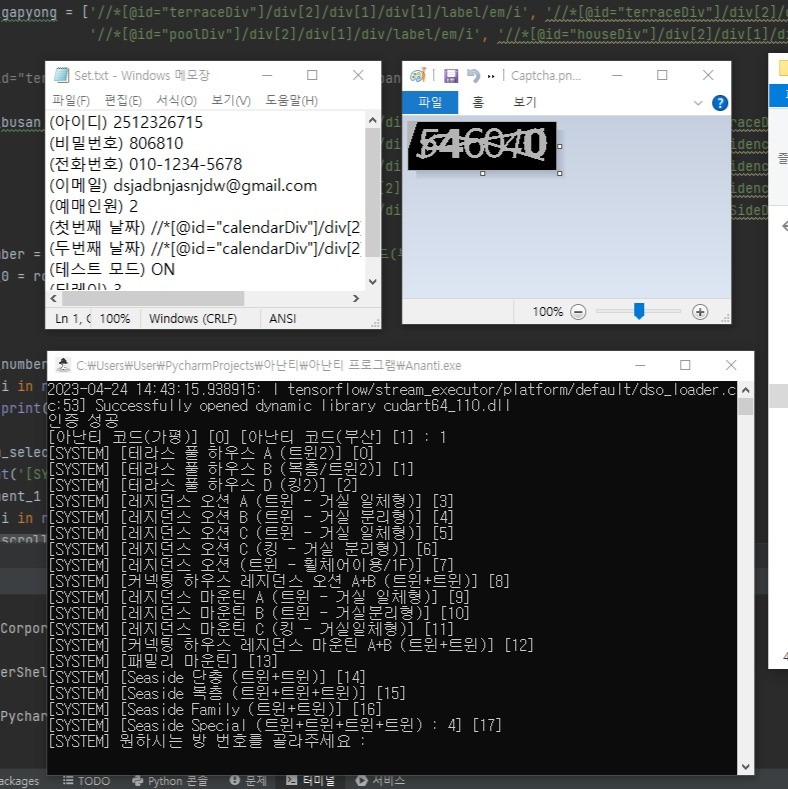This screenshot has width=788, height=789.
Task: Switch to the 보기 tab in Paint
Action: pos(525,102)
